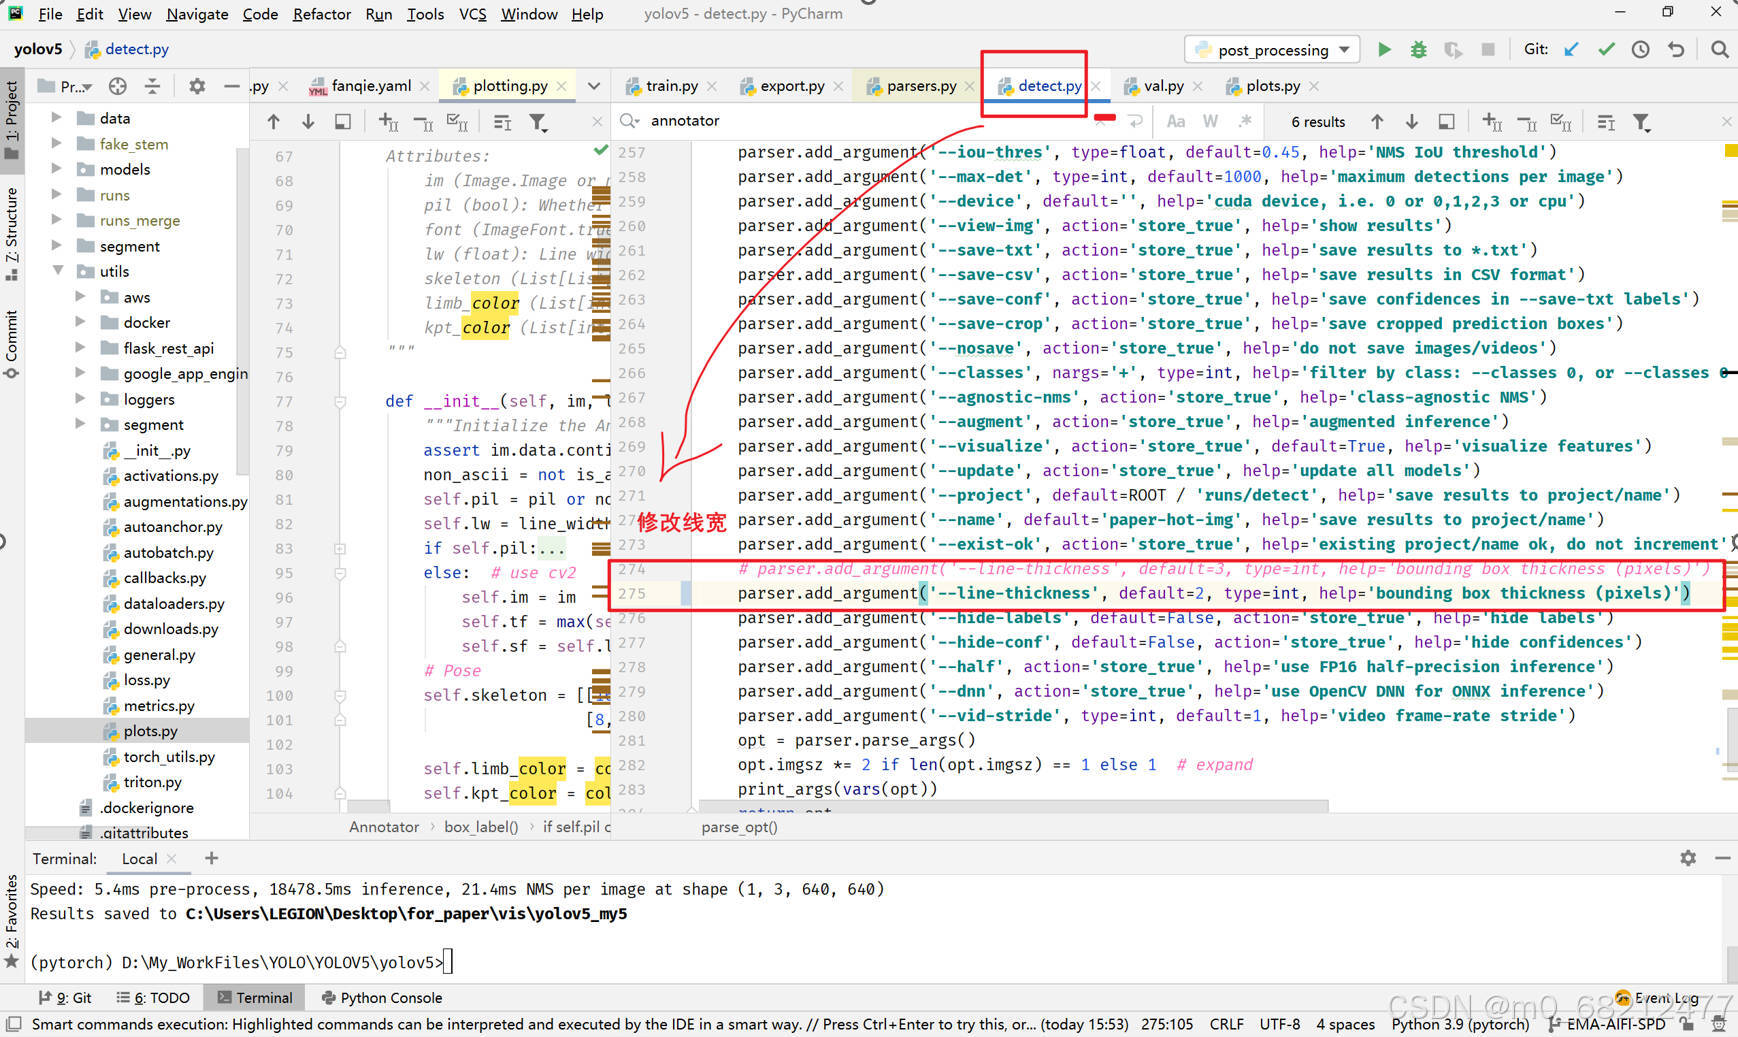Viewport: 1738px width, 1037px height.
Task: Expand the loggers folder
Action: click(x=80, y=399)
